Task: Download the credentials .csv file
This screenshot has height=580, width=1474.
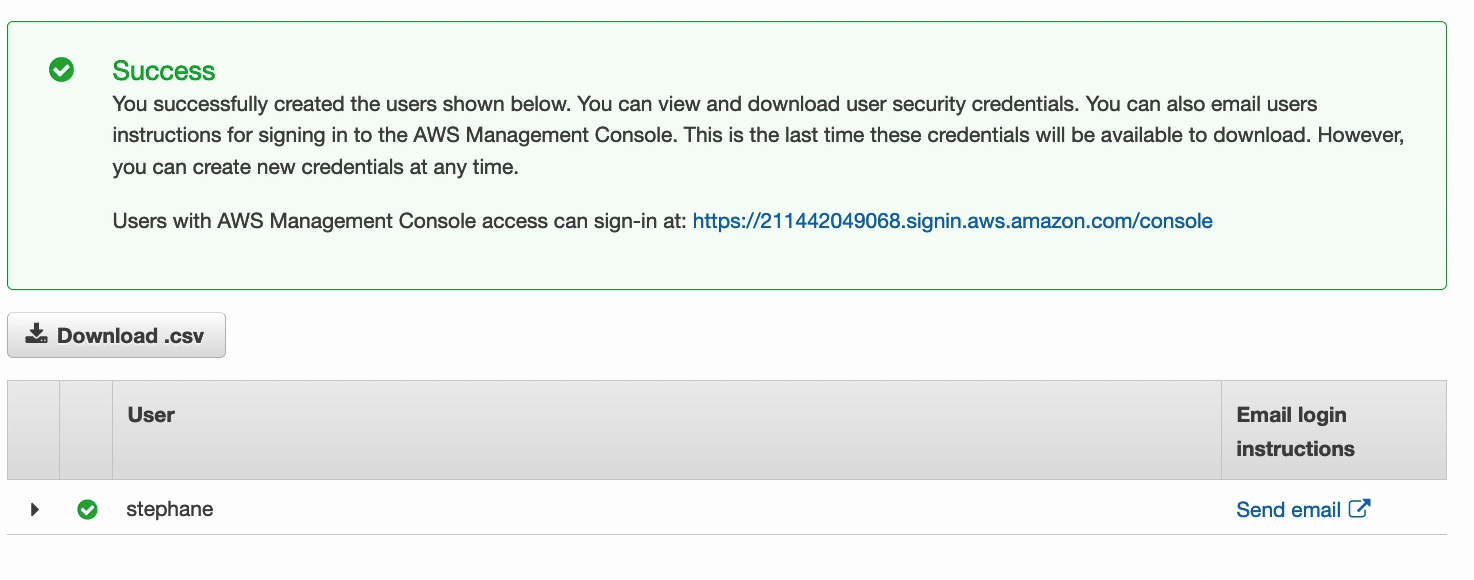Action: [116, 335]
